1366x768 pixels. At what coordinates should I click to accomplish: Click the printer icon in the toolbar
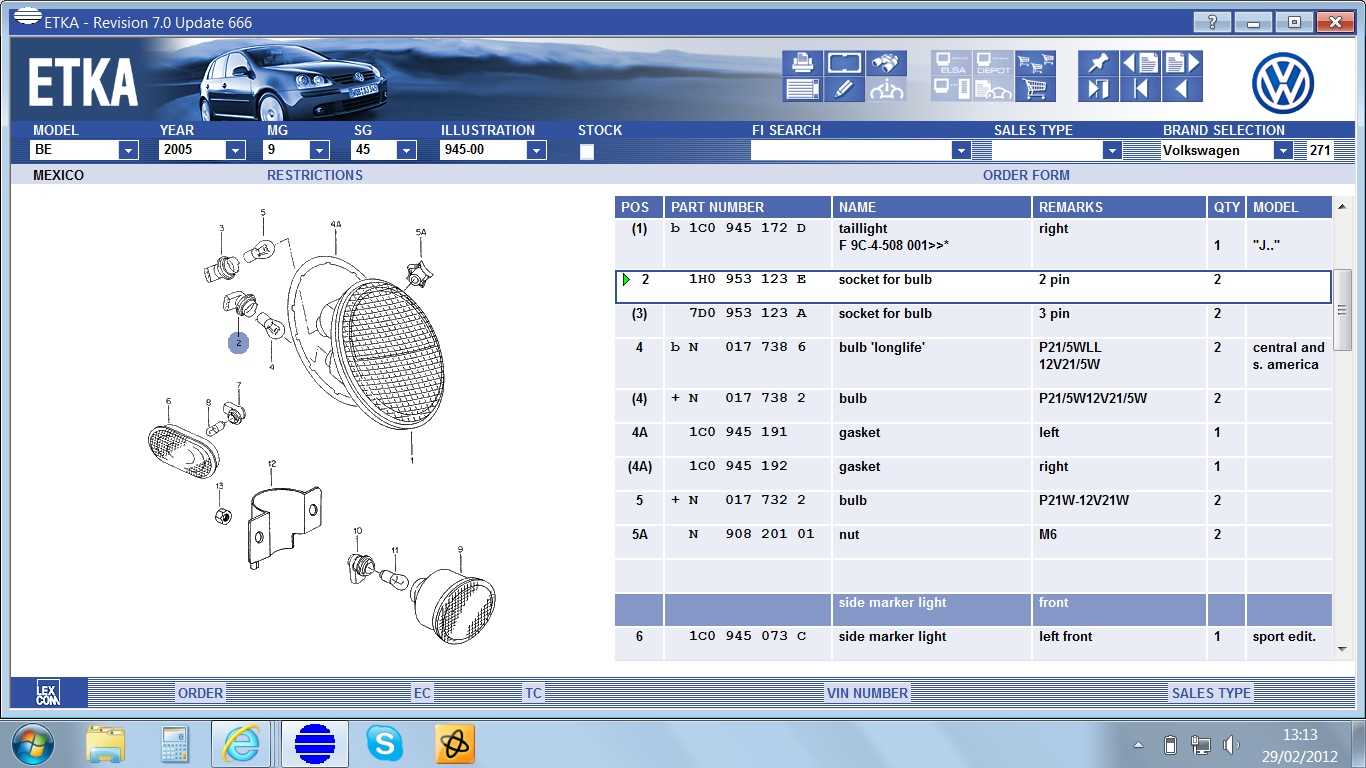pos(802,63)
